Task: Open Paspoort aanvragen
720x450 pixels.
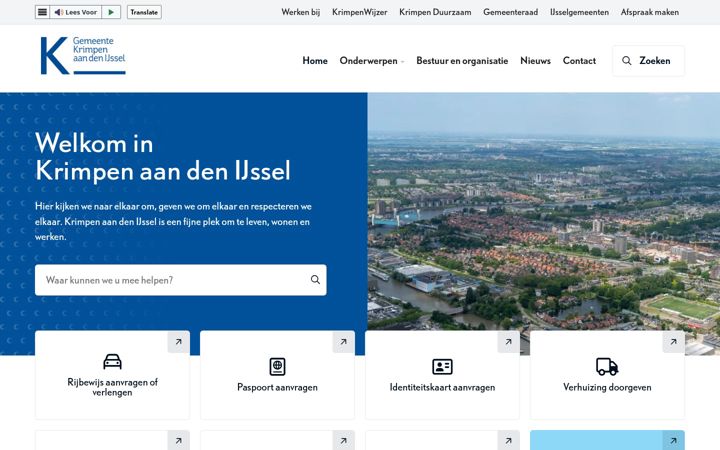Action: (x=277, y=387)
